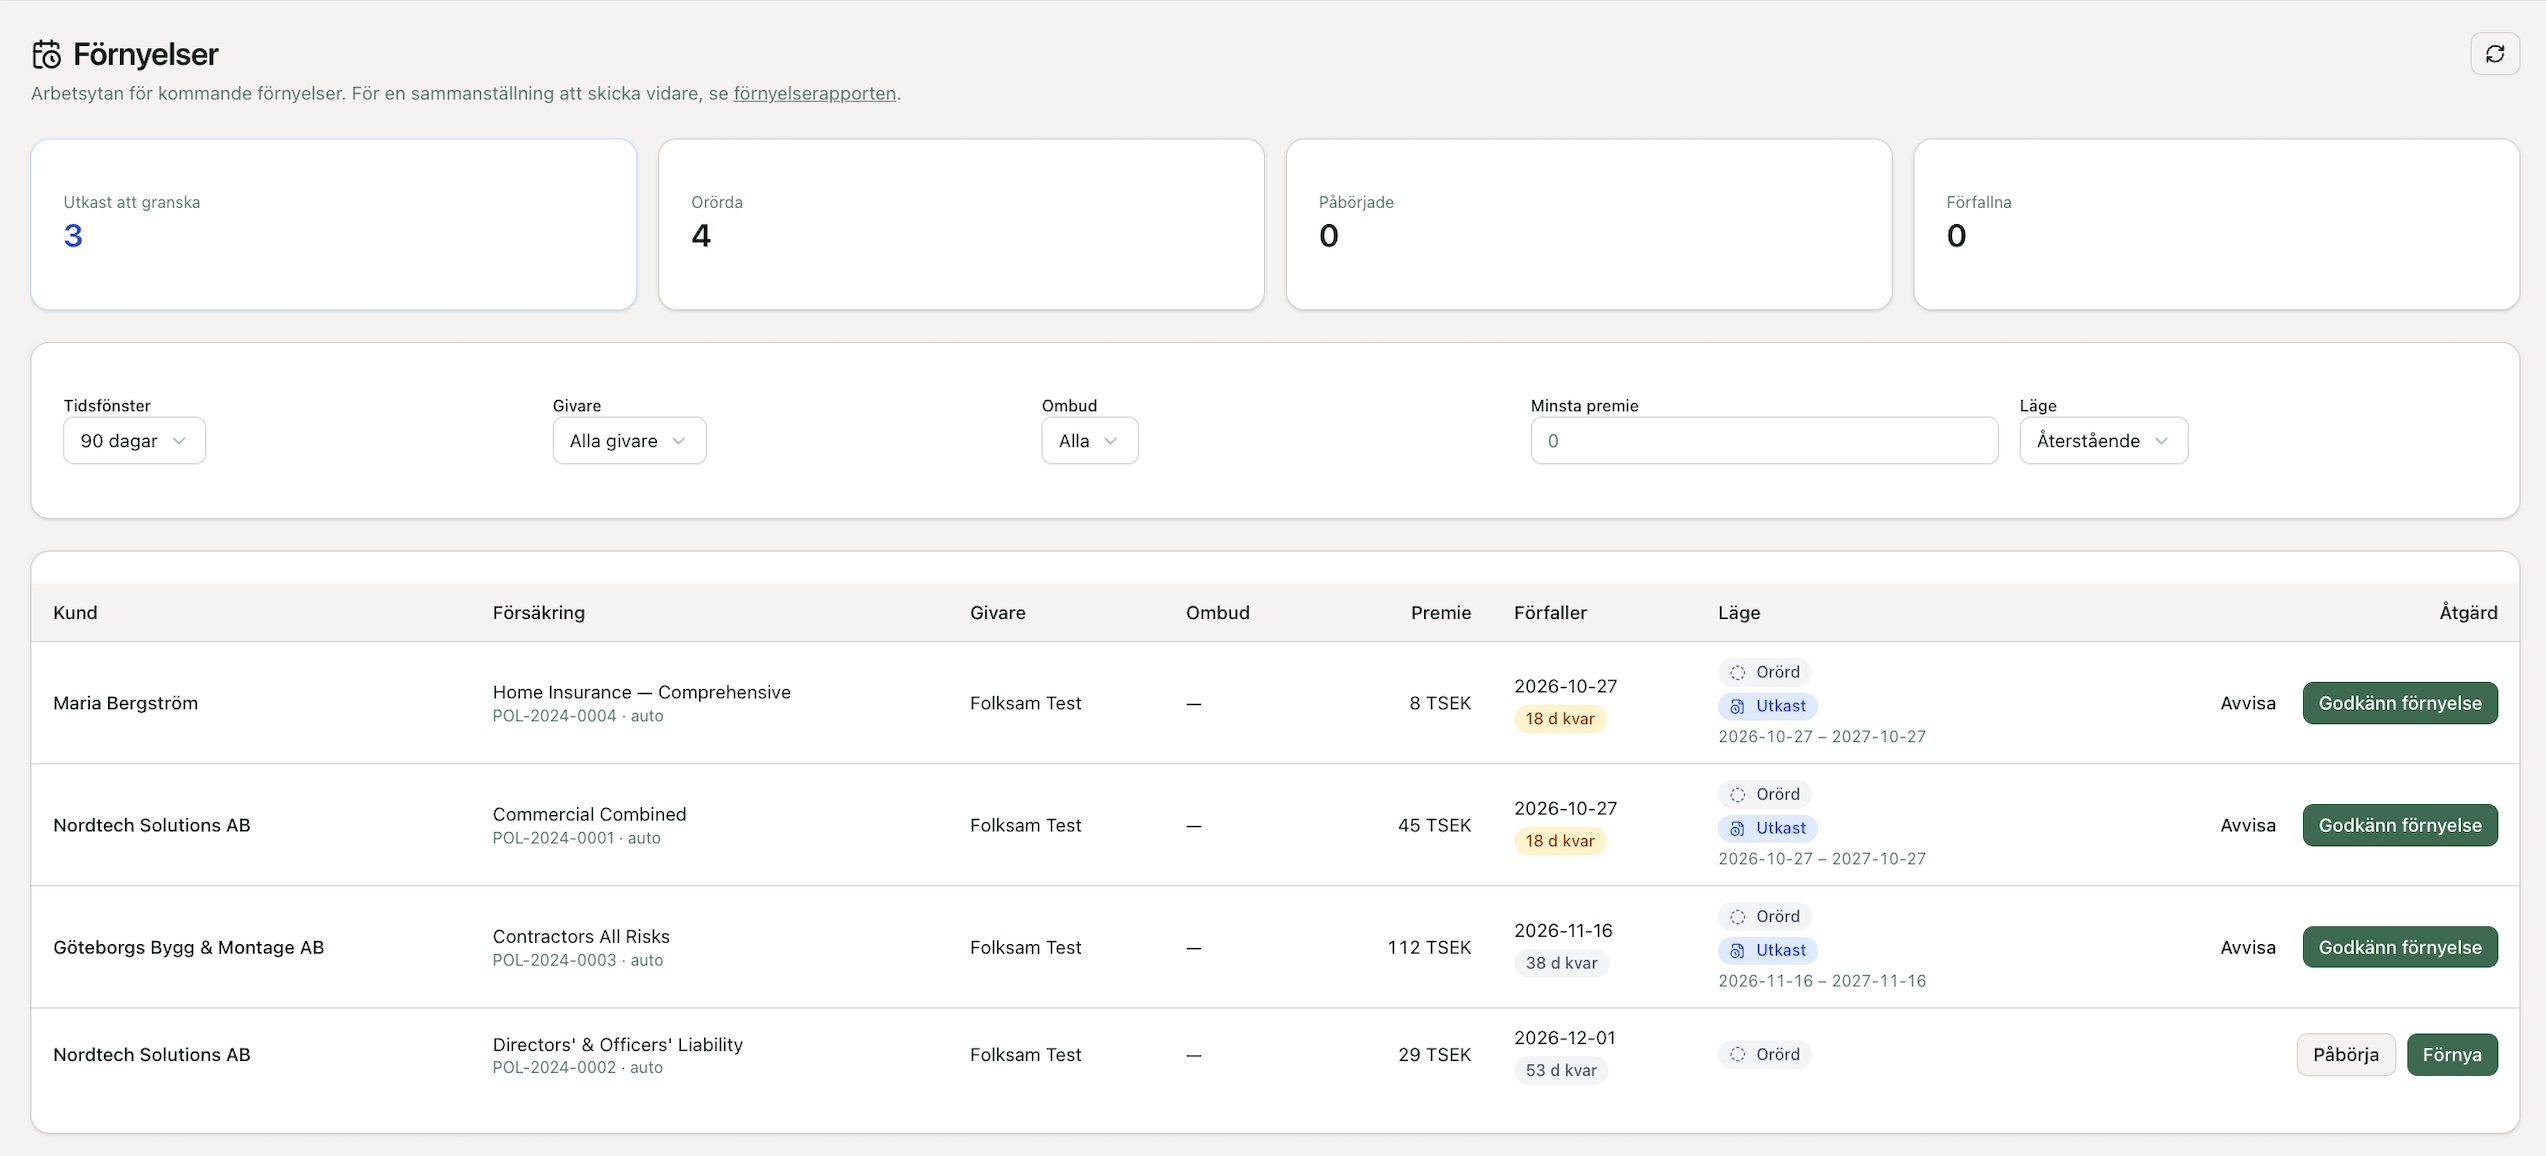Image resolution: width=2546 pixels, height=1156 pixels.
Task: Open the Ombud Alla dropdown
Action: (x=1089, y=441)
